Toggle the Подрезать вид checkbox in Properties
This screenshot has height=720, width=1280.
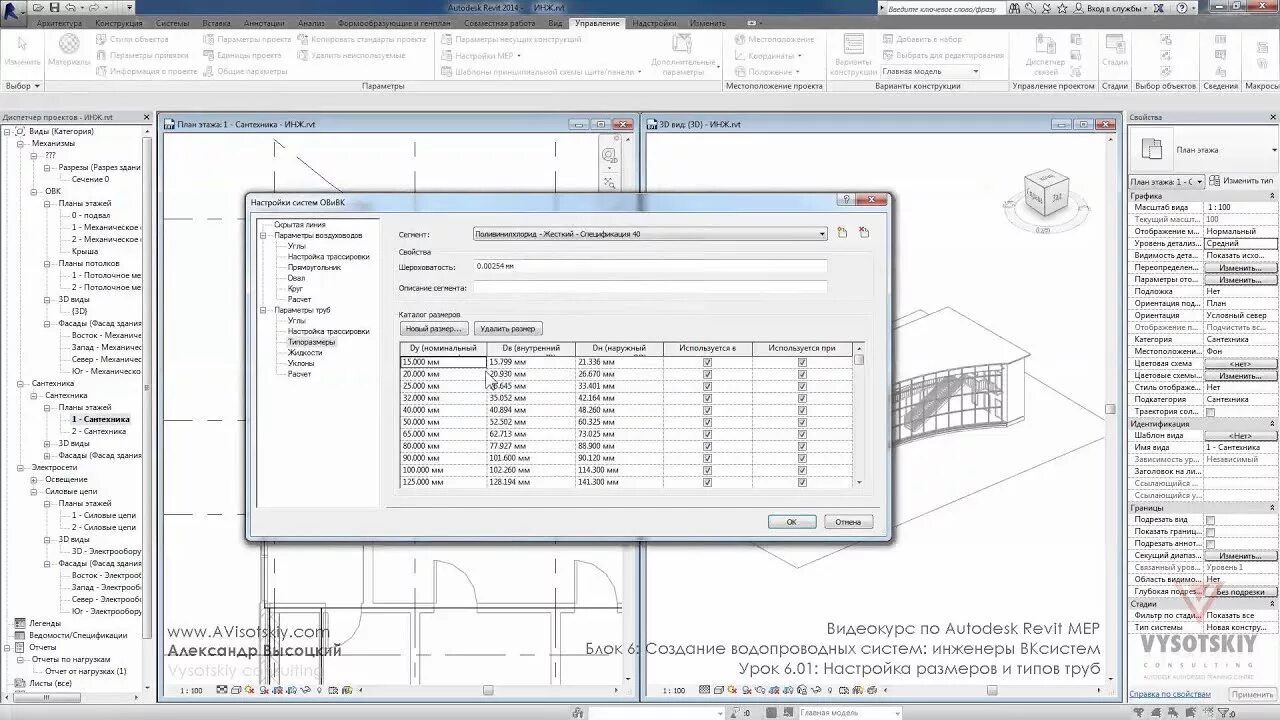pos(1210,520)
